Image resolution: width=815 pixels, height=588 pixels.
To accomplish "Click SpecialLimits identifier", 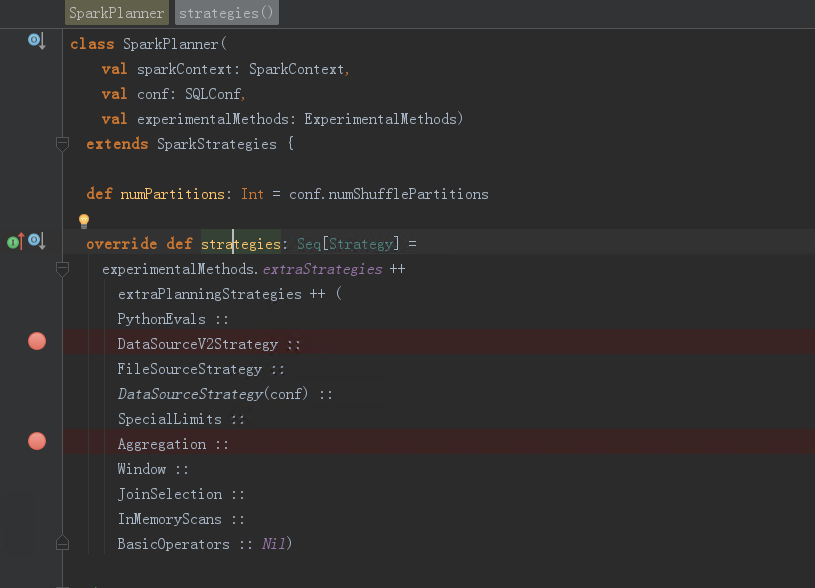I will pyautogui.click(x=169, y=419).
